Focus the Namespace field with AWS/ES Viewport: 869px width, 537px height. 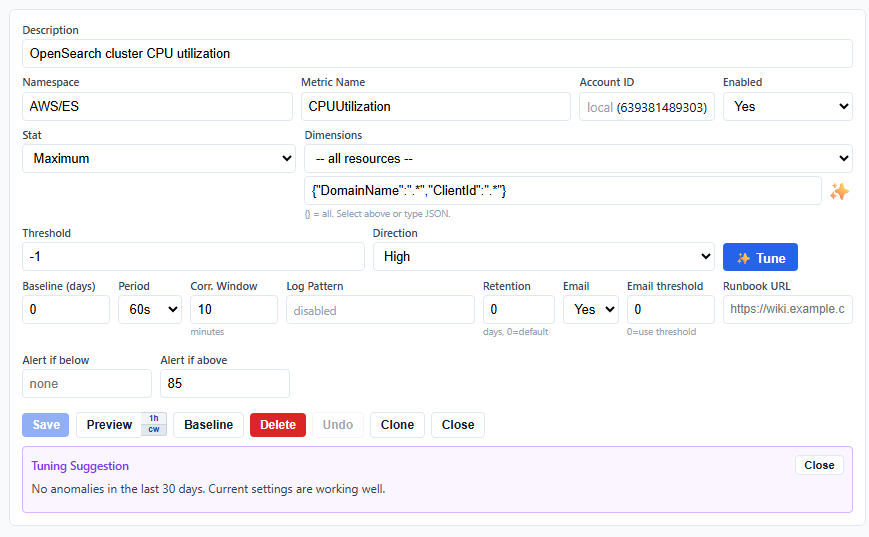coord(157,106)
